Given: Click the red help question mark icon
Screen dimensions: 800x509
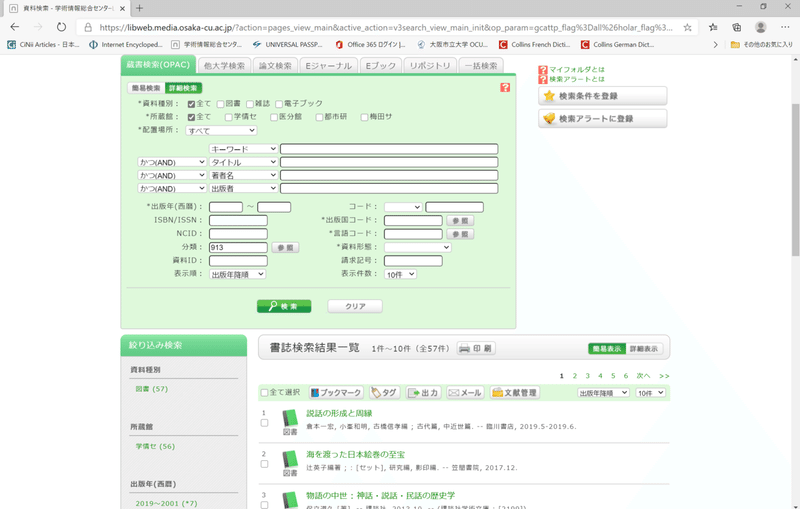Looking at the screenshot, I should [505, 88].
